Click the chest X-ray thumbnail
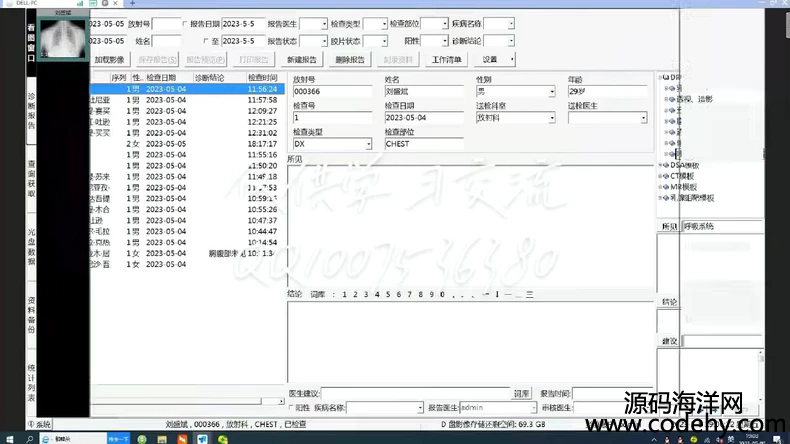790x444 pixels. 62,38
